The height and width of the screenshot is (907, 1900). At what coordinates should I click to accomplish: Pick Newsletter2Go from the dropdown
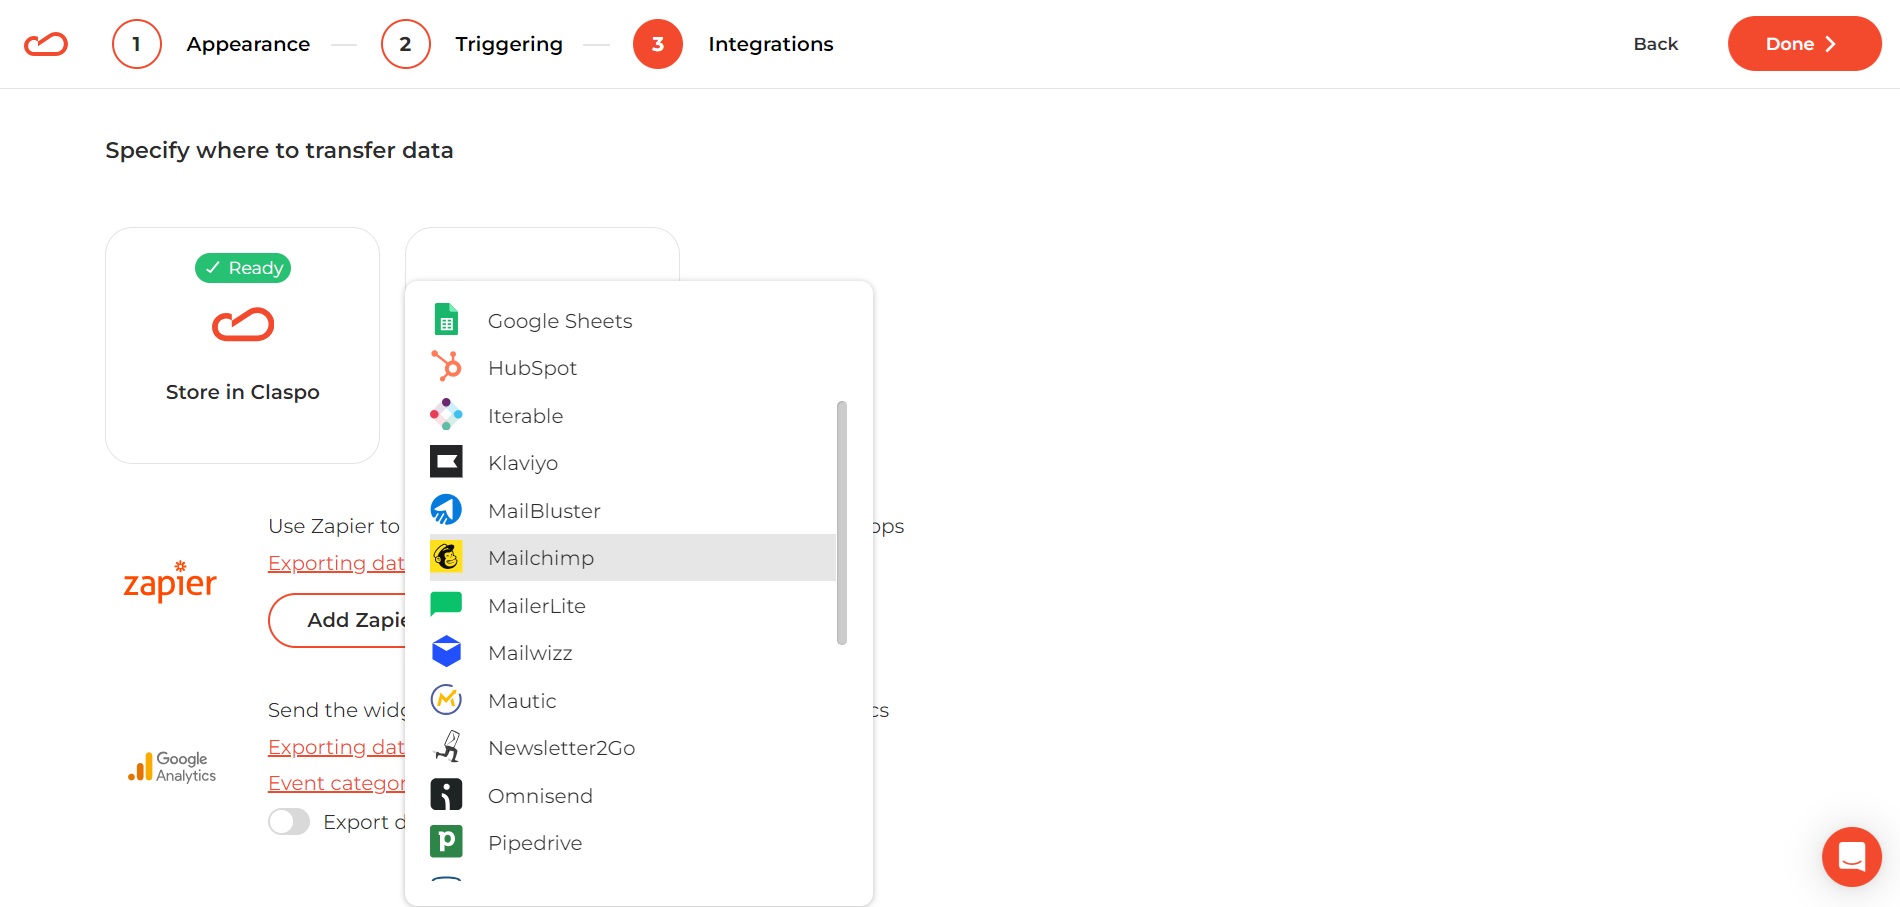click(561, 747)
